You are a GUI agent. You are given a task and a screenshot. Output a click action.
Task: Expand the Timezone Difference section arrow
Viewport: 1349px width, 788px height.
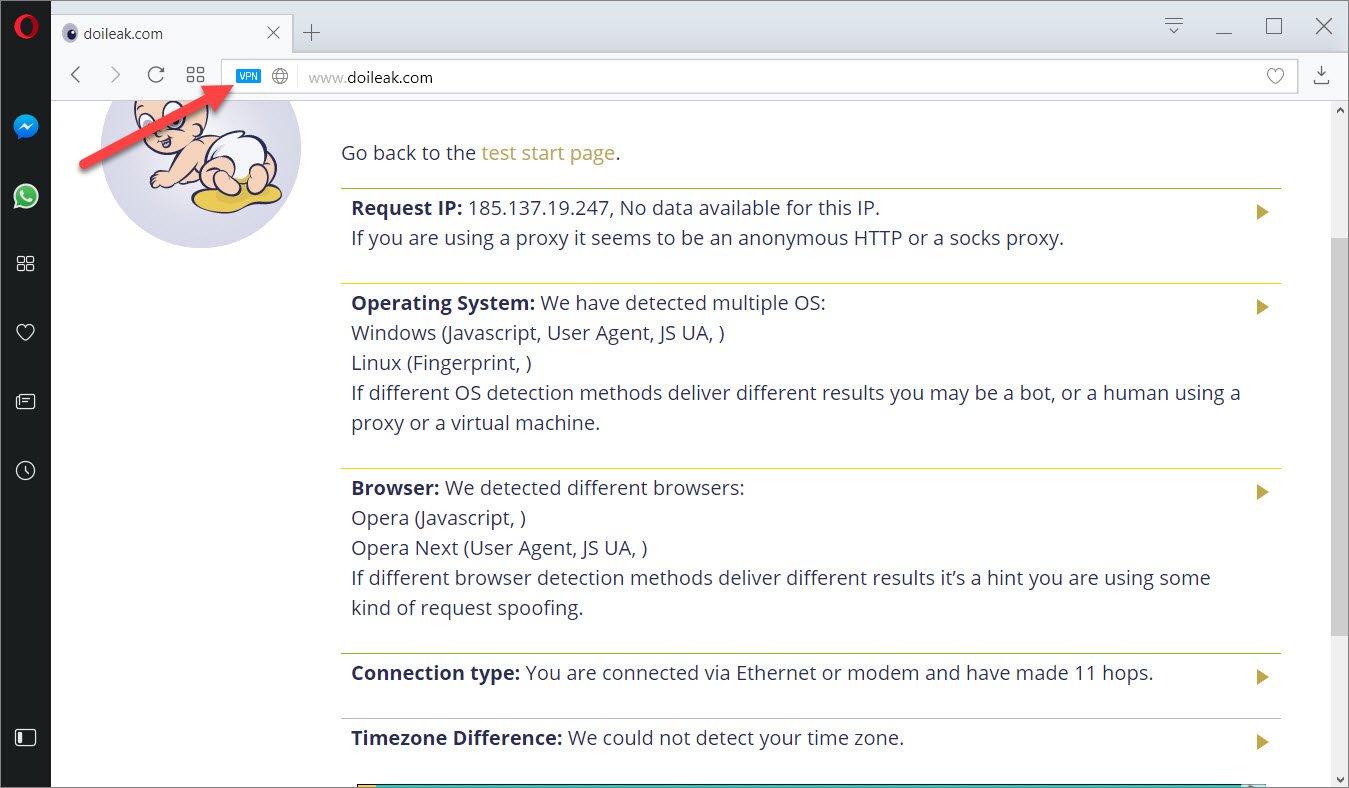click(x=1262, y=742)
